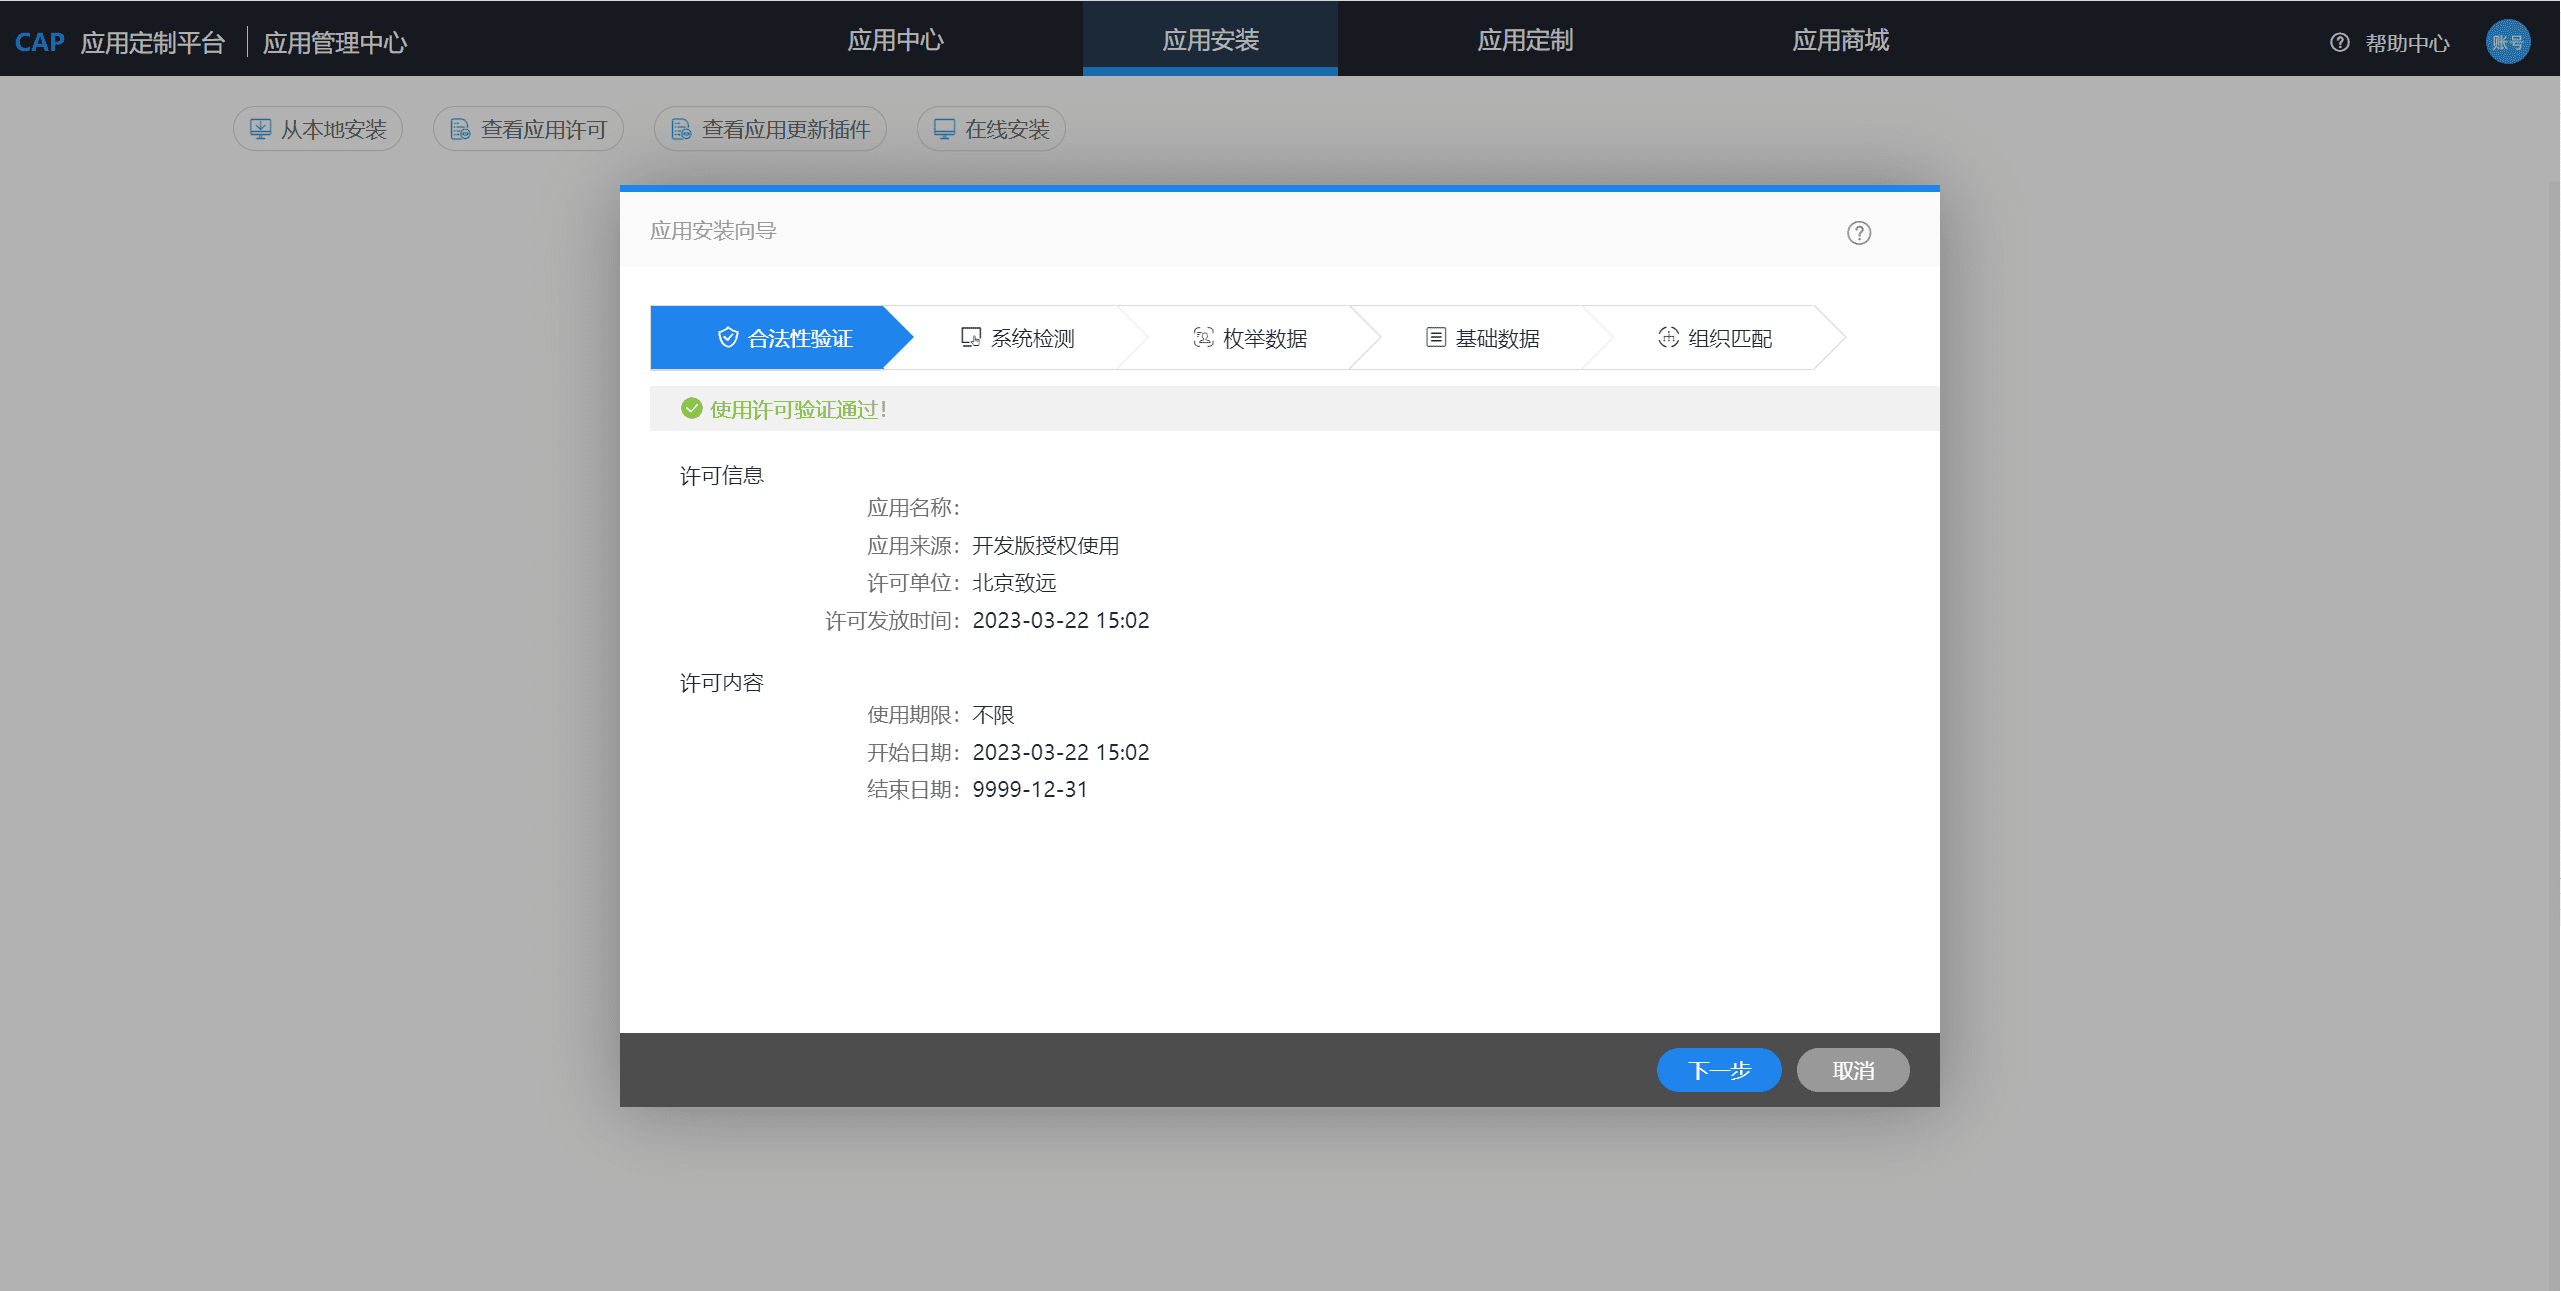Click the monitor icon on 系统检测
Image resolution: width=2561 pixels, height=1291 pixels.
pyautogui.click(x=971, y=337)
